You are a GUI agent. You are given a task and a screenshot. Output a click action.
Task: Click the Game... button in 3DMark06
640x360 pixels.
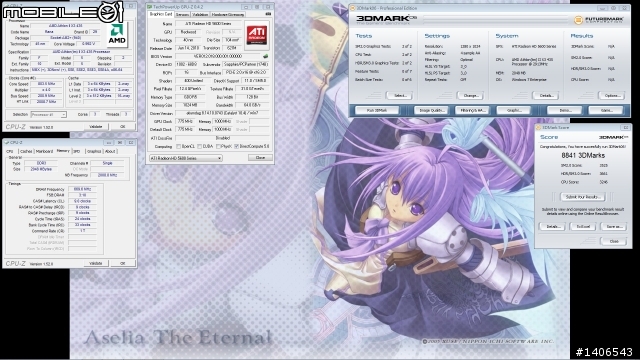tap(606, 110)
